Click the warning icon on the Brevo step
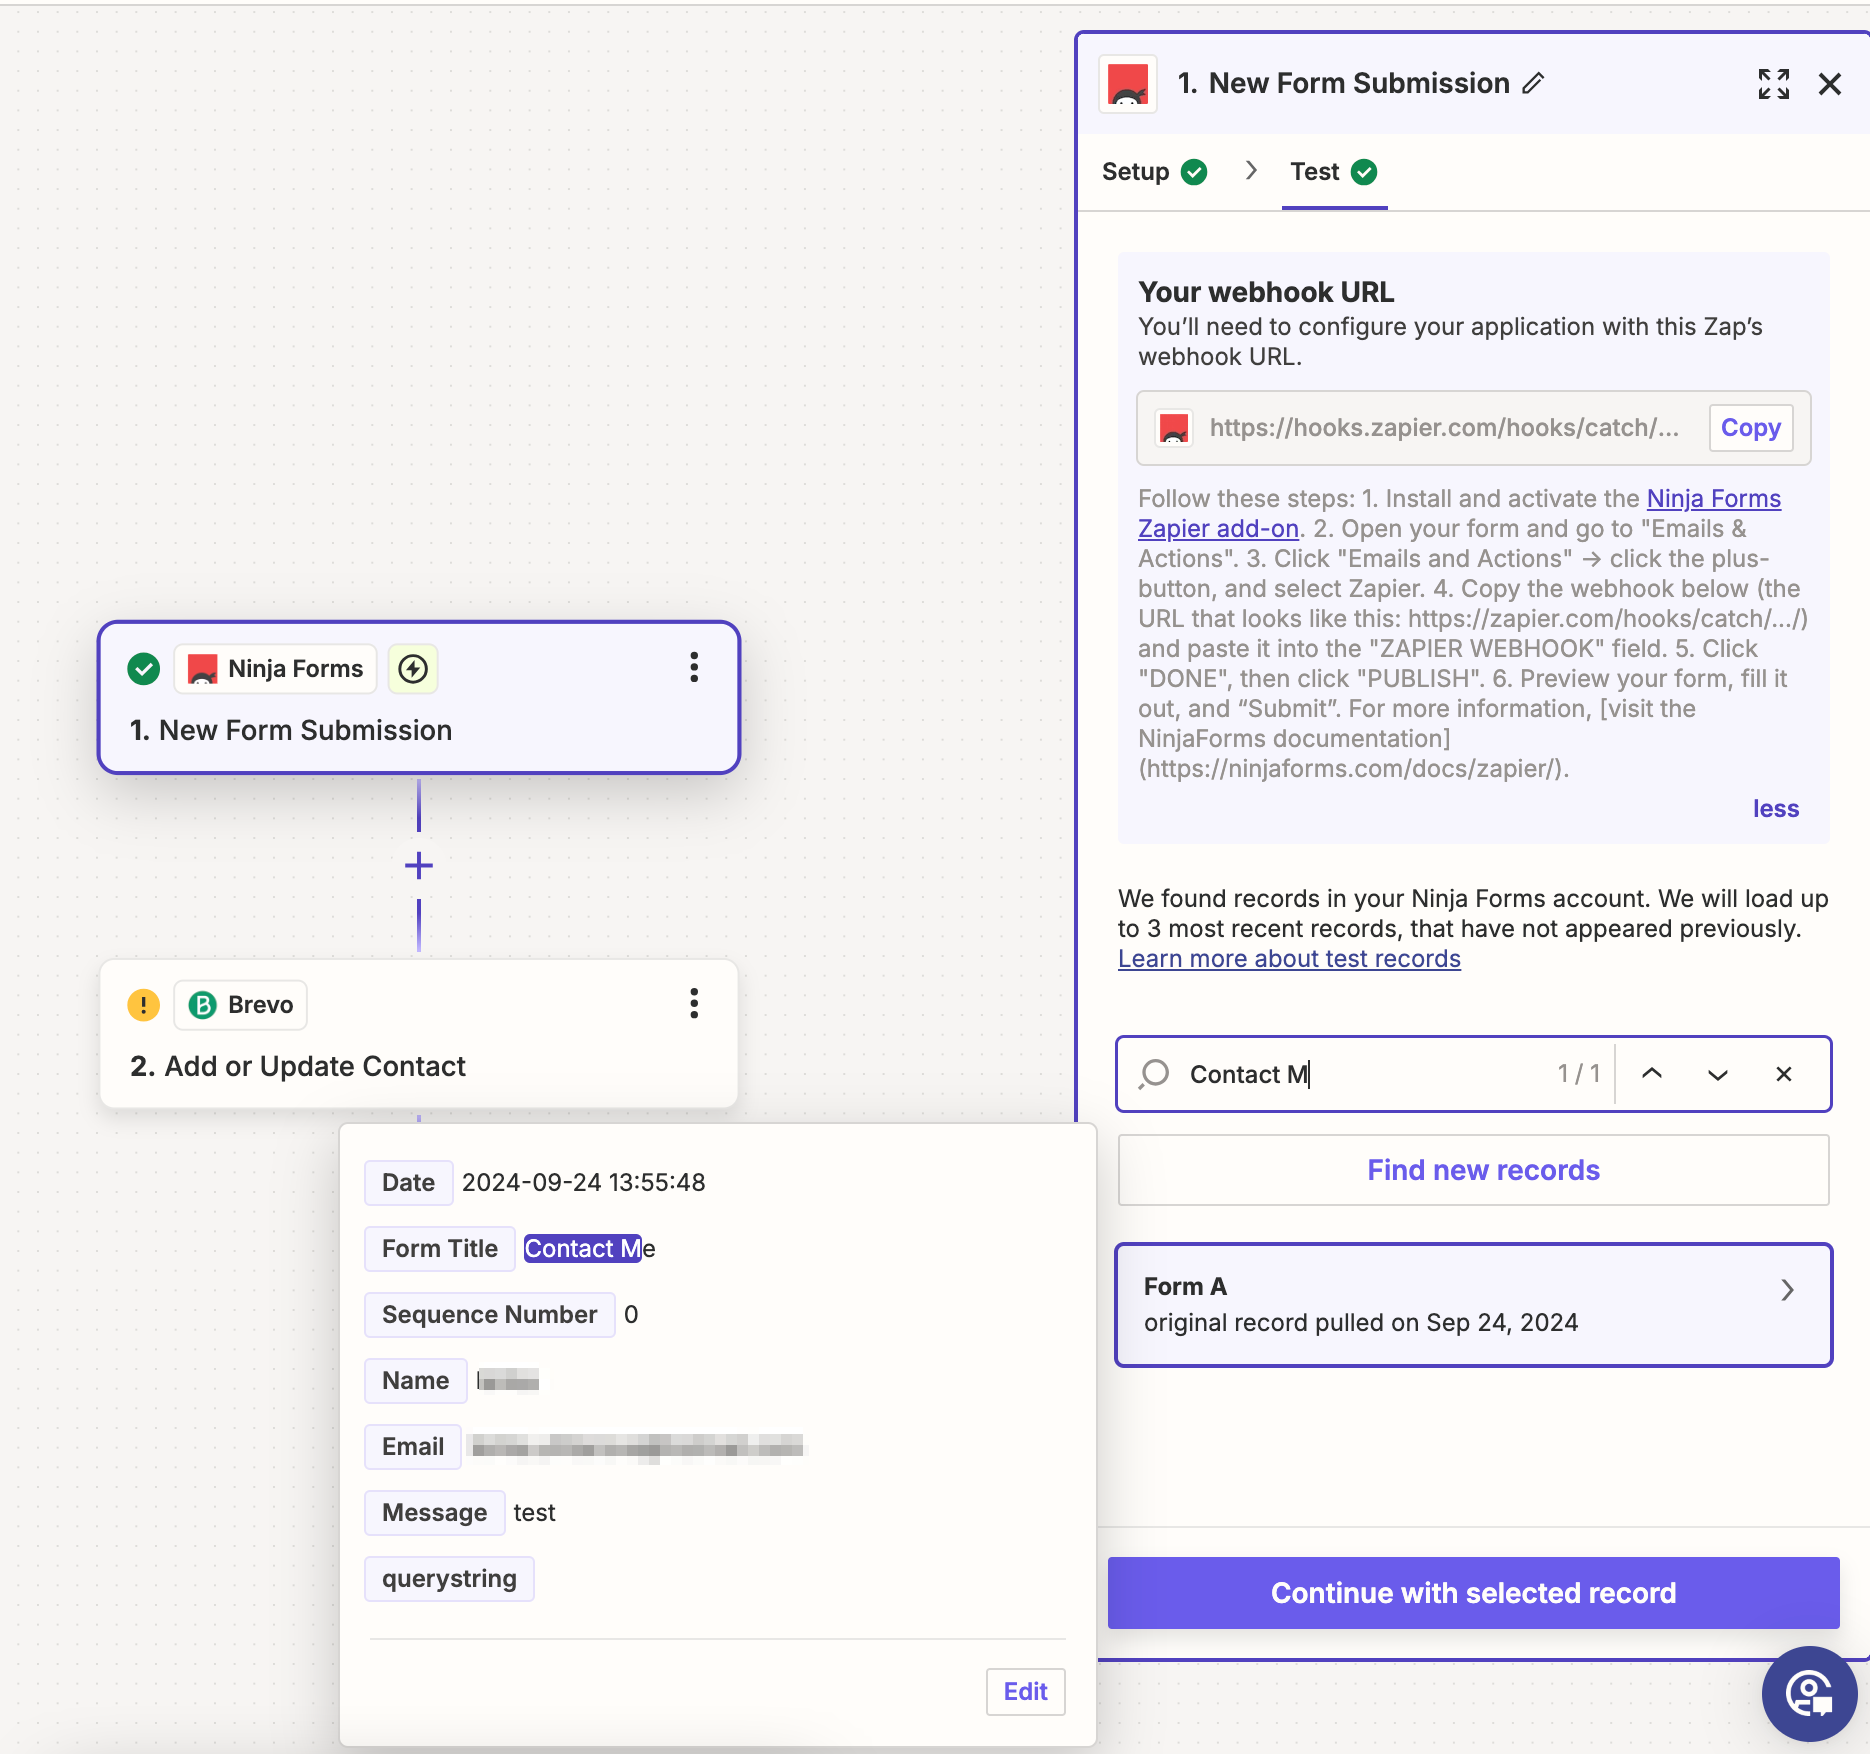1870x1754 pixels. [x=143, y=1005]
